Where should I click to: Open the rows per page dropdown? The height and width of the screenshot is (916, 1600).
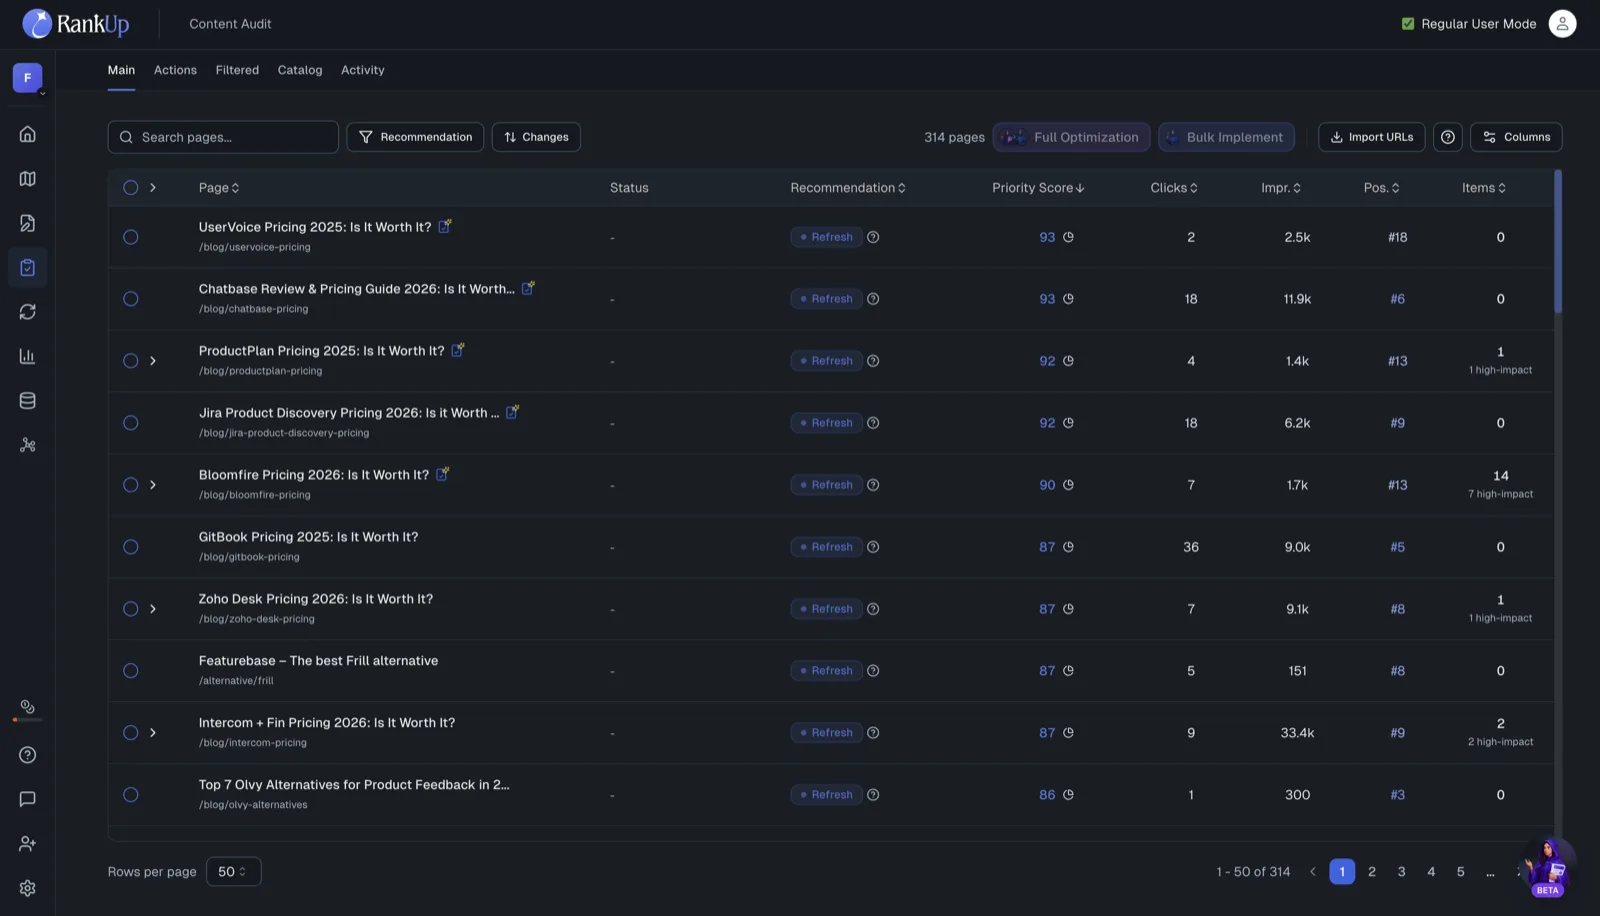233,872
